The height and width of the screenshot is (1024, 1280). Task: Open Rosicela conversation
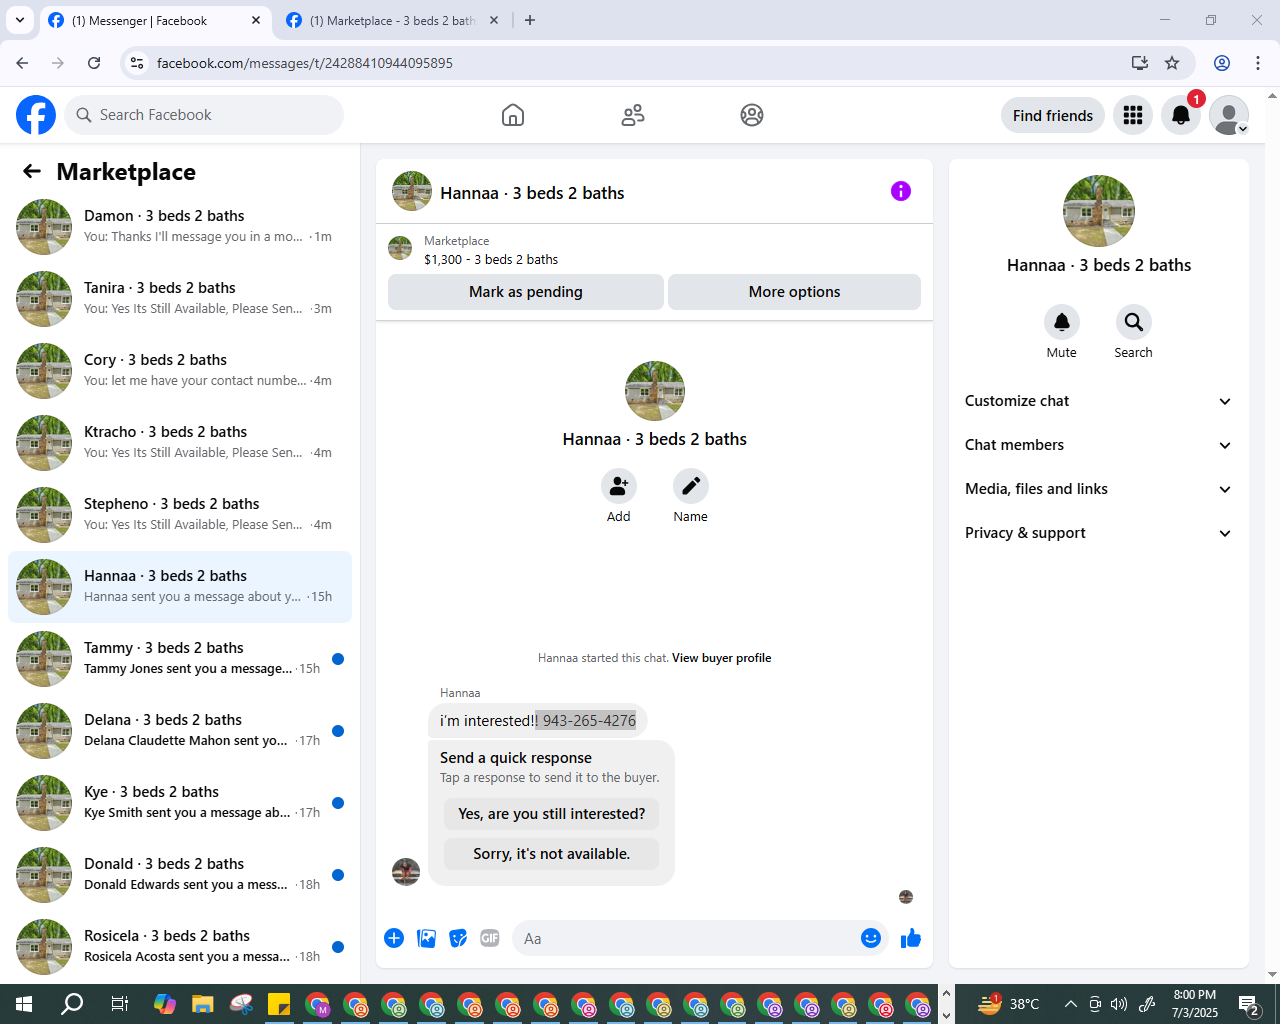point(180,947)
